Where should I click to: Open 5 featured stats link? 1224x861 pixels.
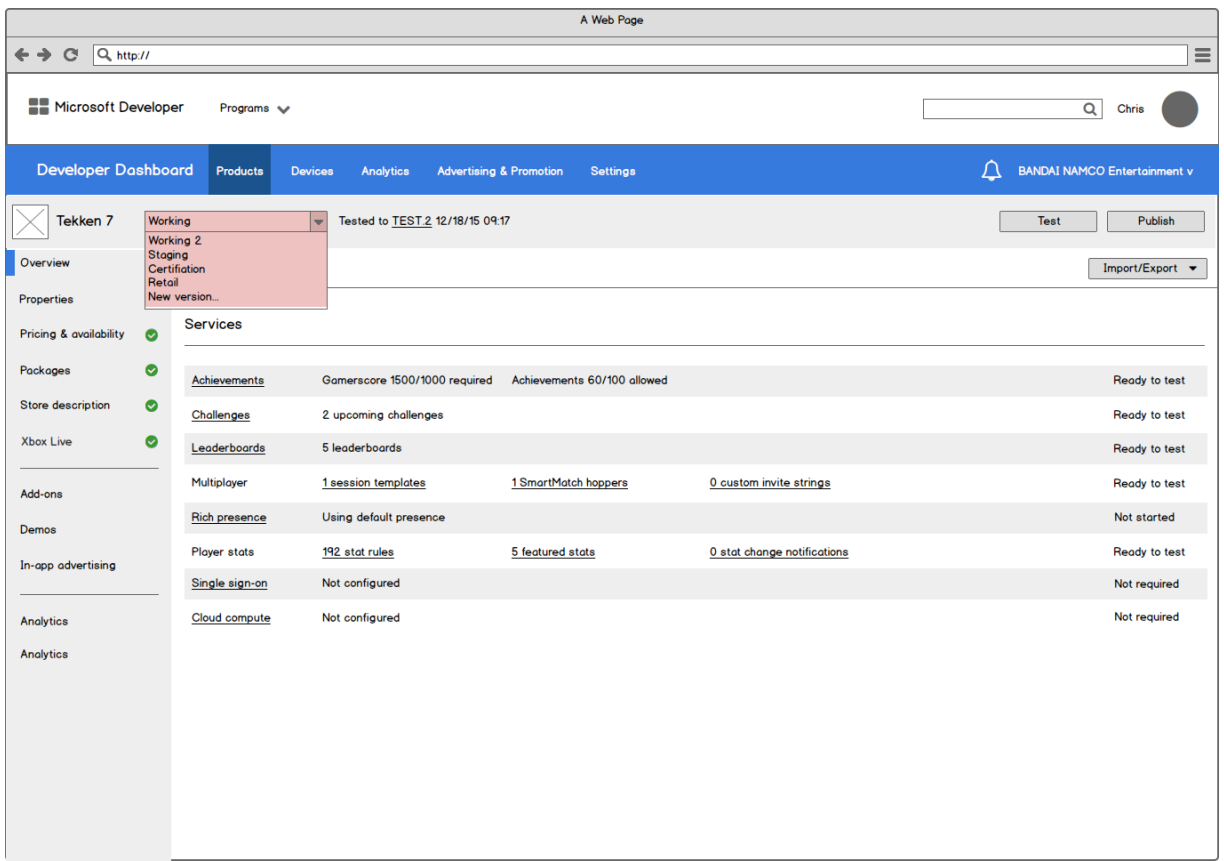(x=553, y=552)
